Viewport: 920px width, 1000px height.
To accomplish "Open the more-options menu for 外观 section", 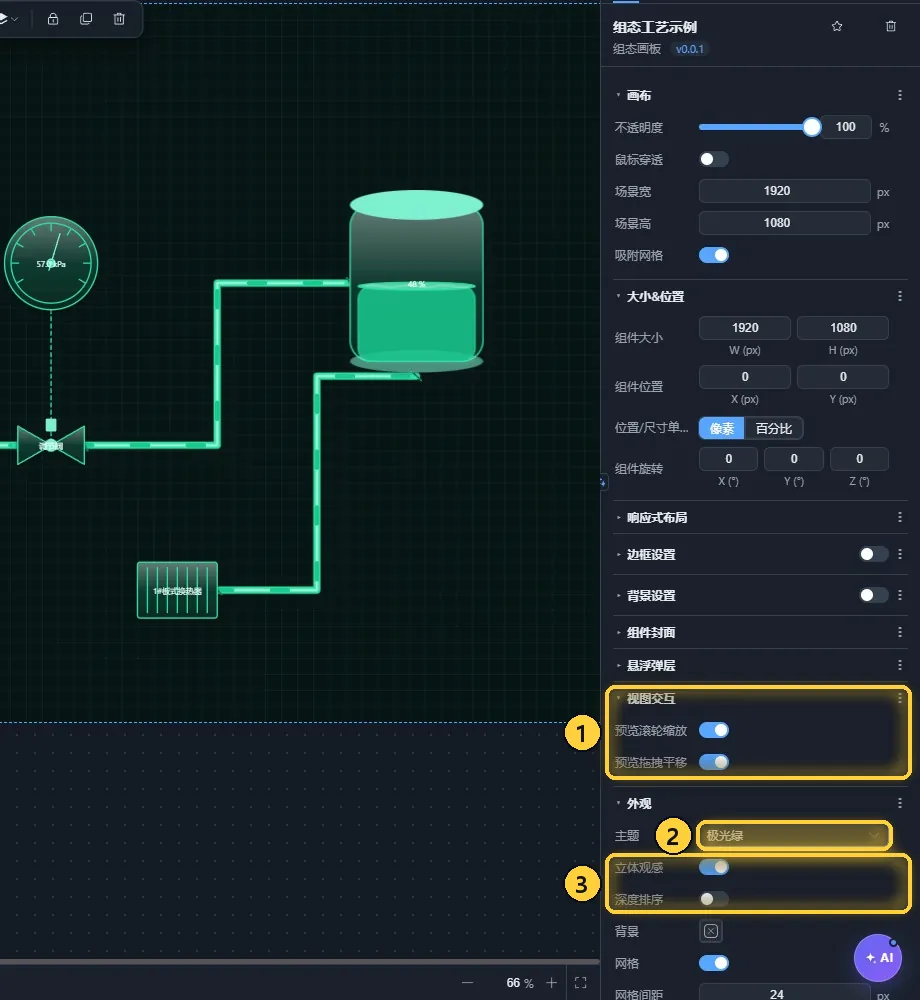I will [900, 803].
